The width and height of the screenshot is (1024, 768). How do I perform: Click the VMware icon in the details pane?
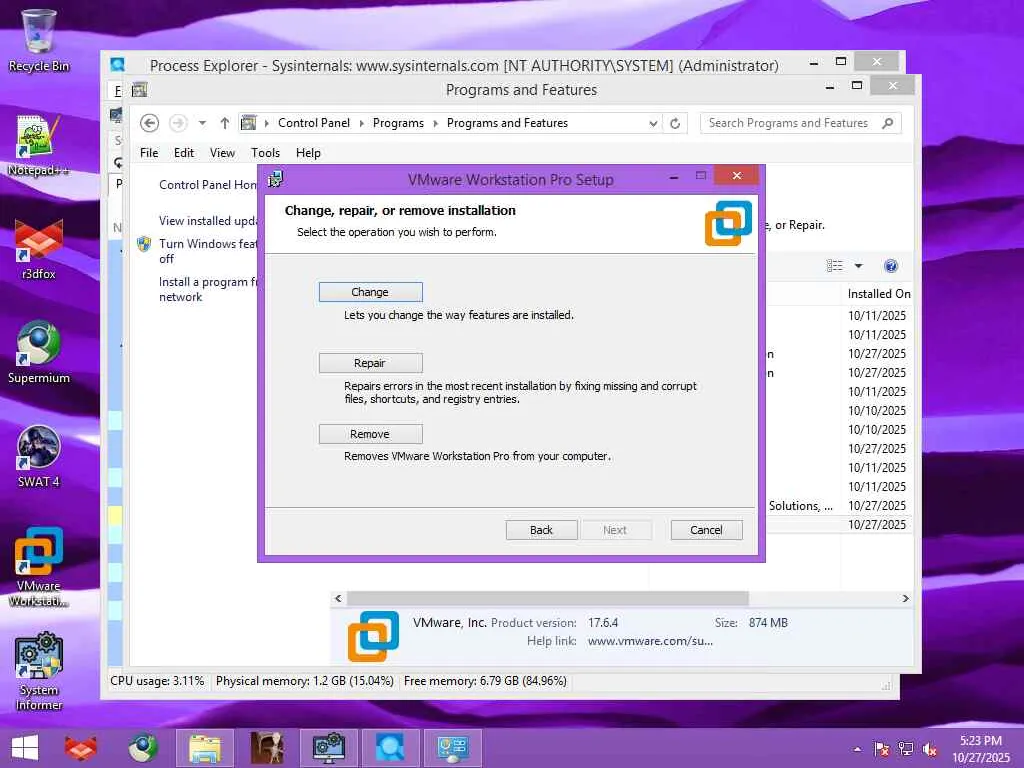(374, 636)
